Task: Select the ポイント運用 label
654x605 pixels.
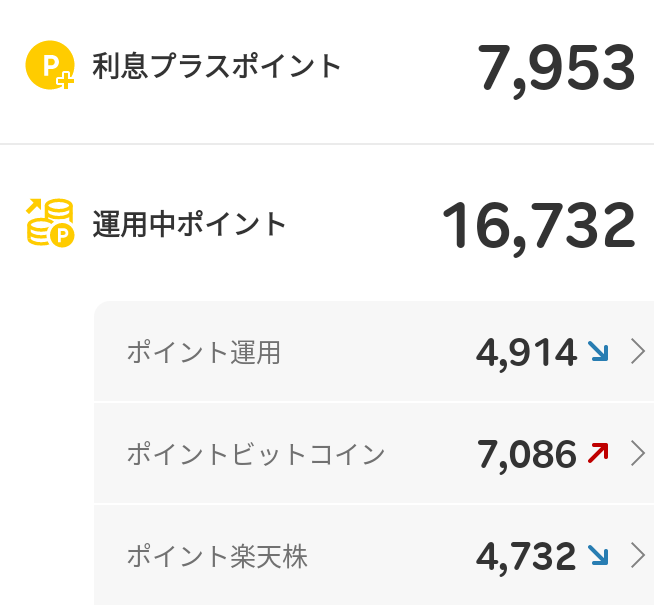Action: click(x=203, y=352)
